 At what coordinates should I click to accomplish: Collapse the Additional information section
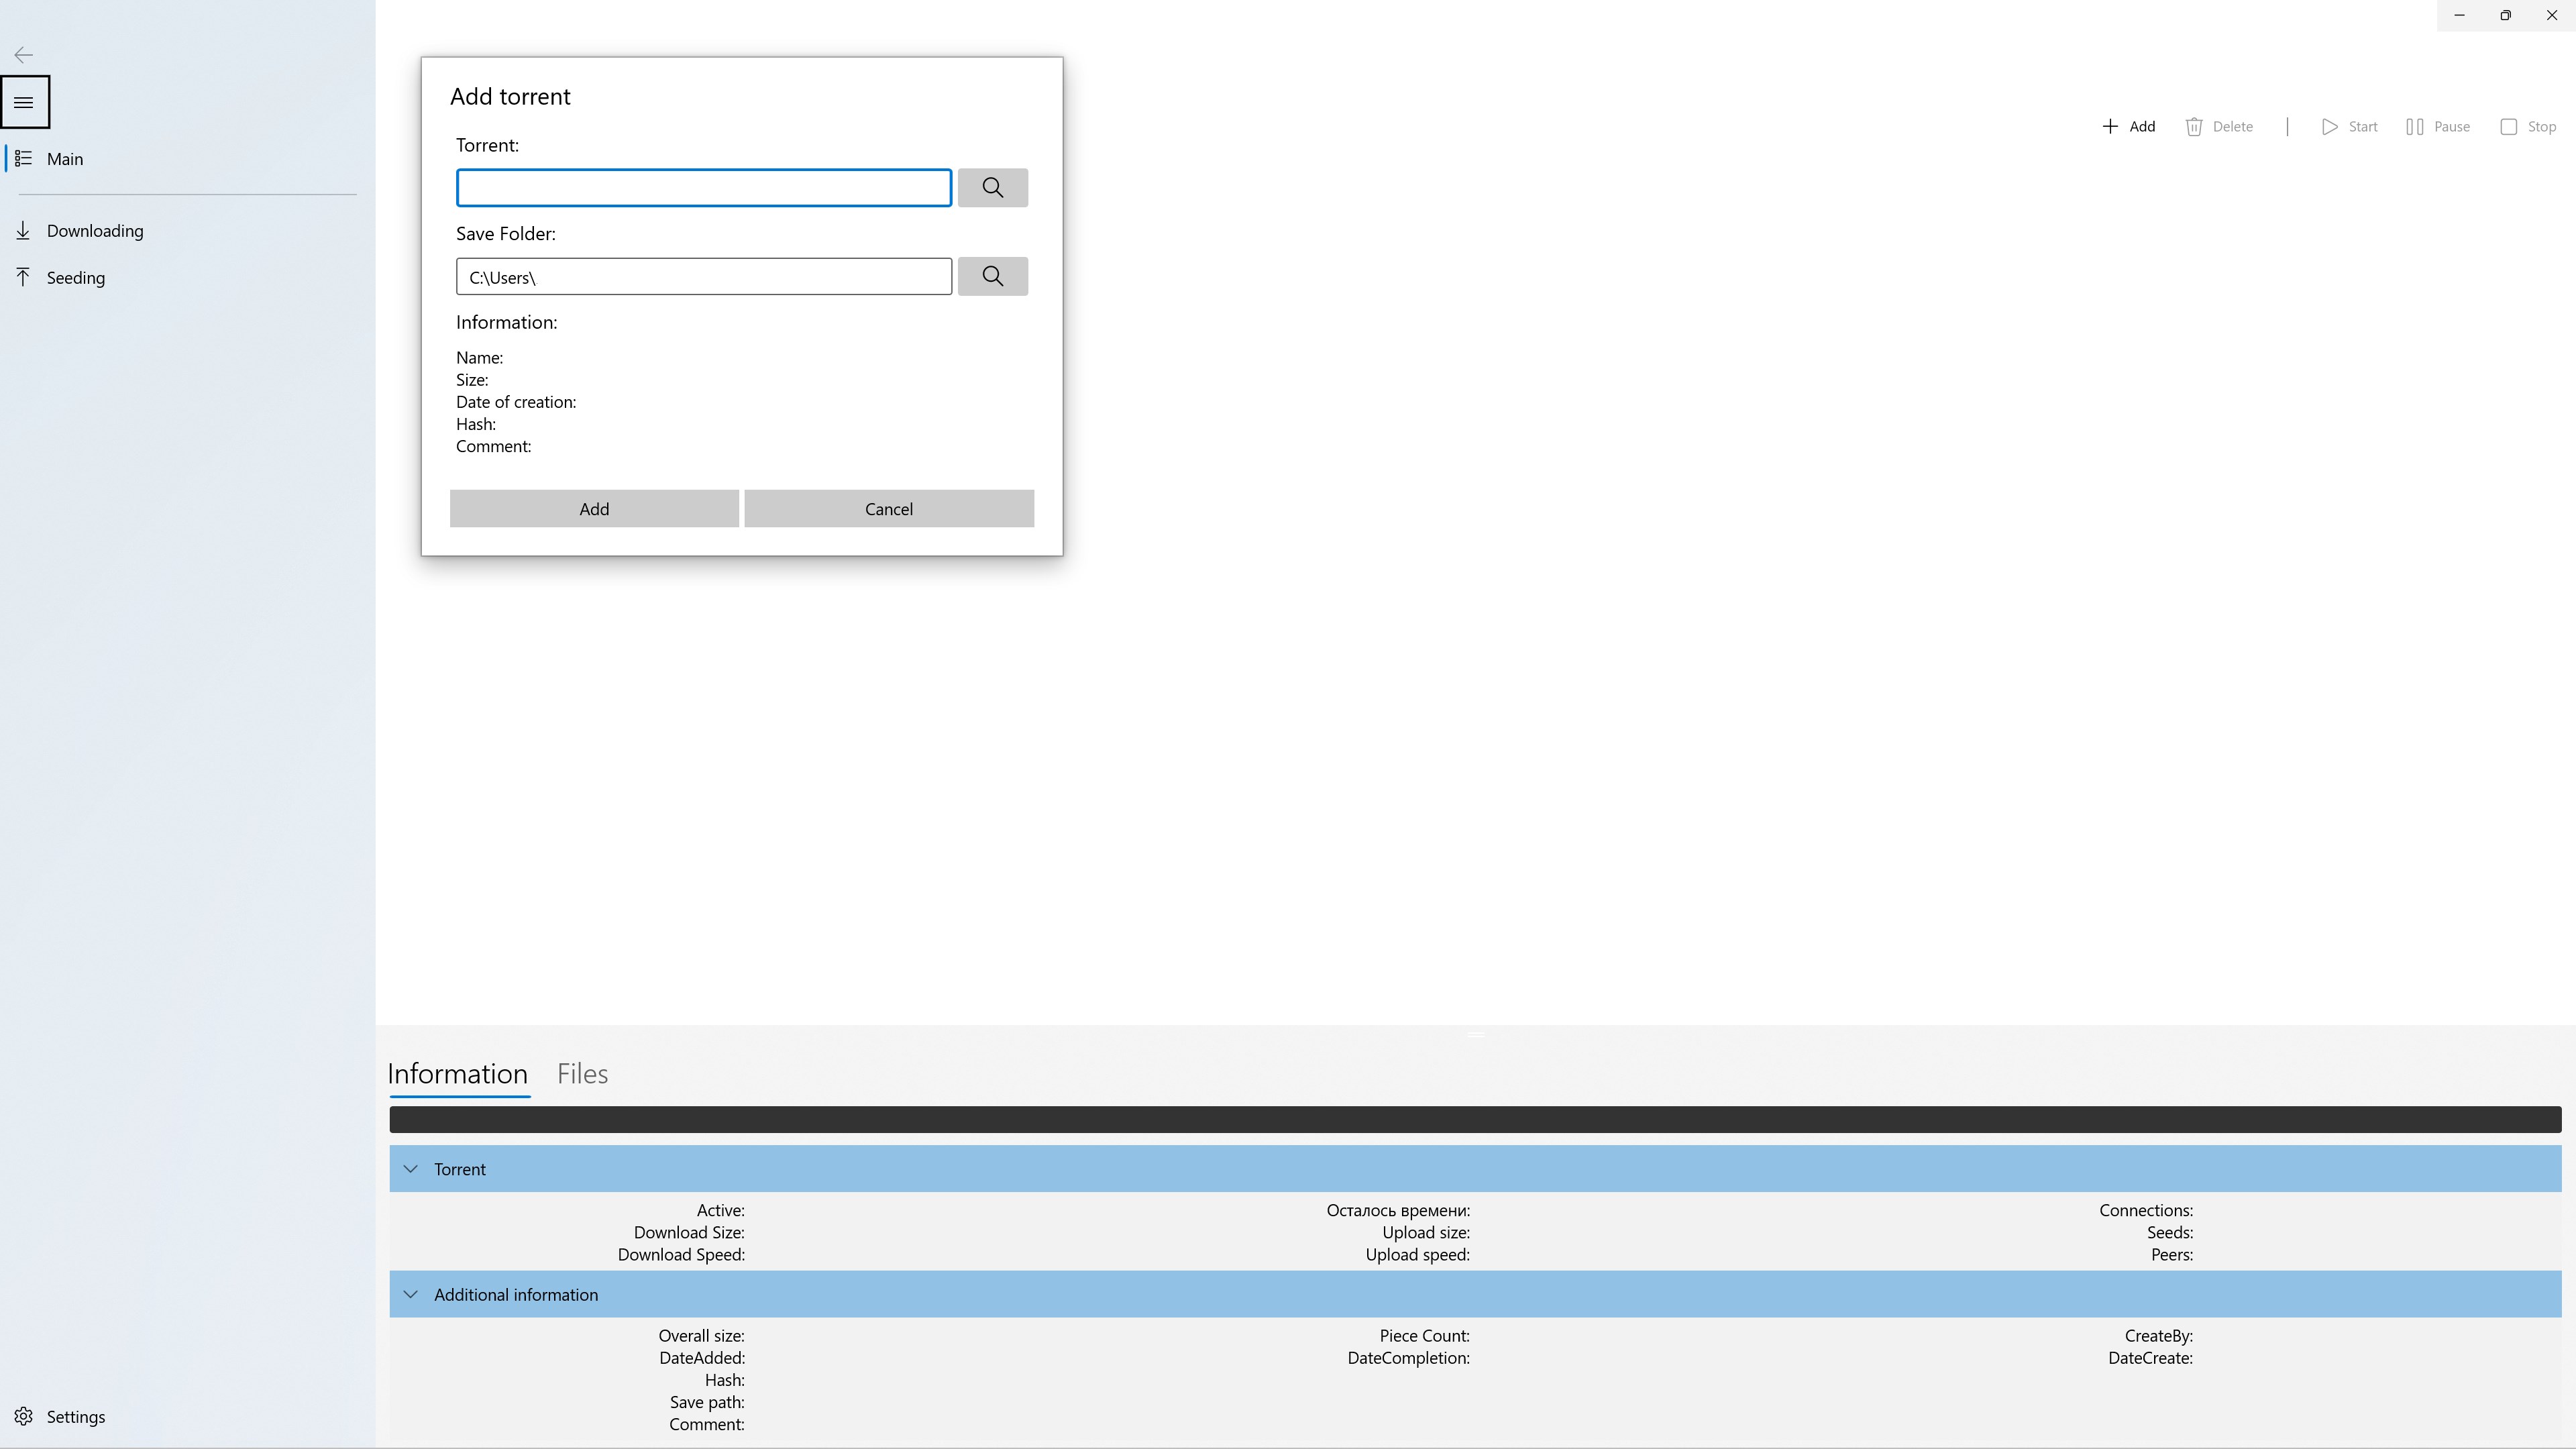point(410,1294)
